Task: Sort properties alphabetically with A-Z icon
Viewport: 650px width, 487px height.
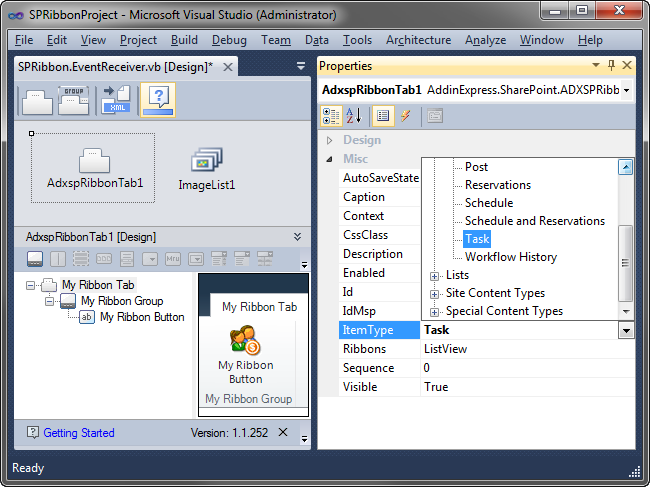Action: click(x=354, y=116)
